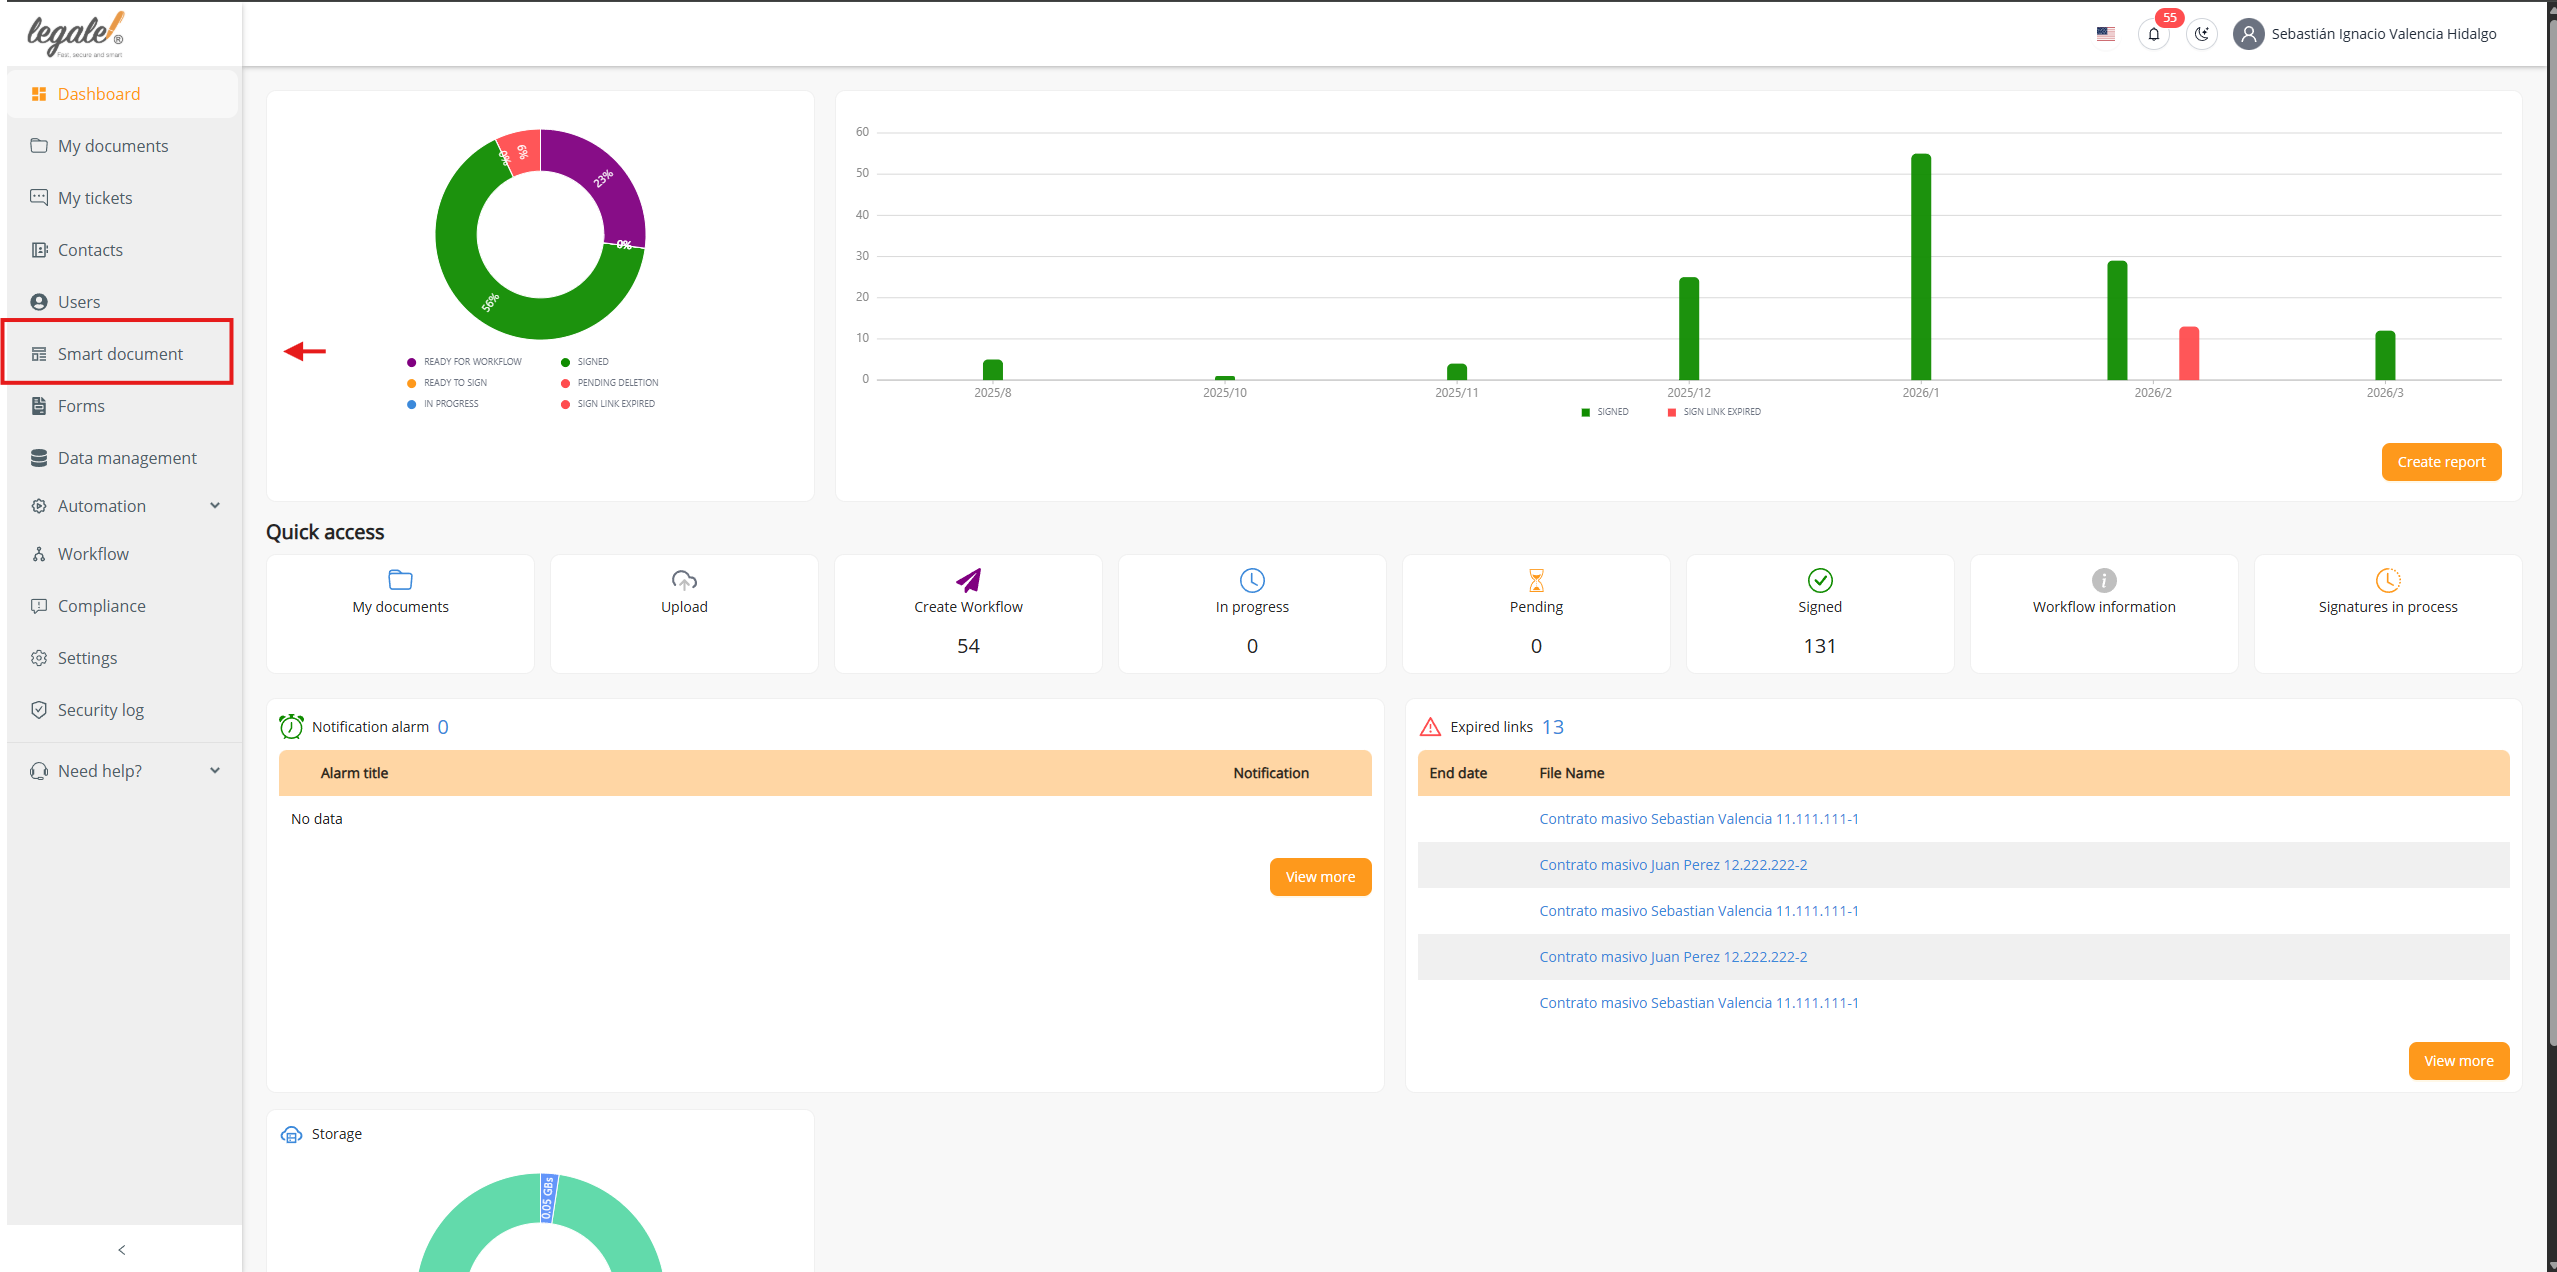Toggle dark mode moon icon
Screen dimensions: 2557x1272
pyautogui.click(x=2201, y=34)
